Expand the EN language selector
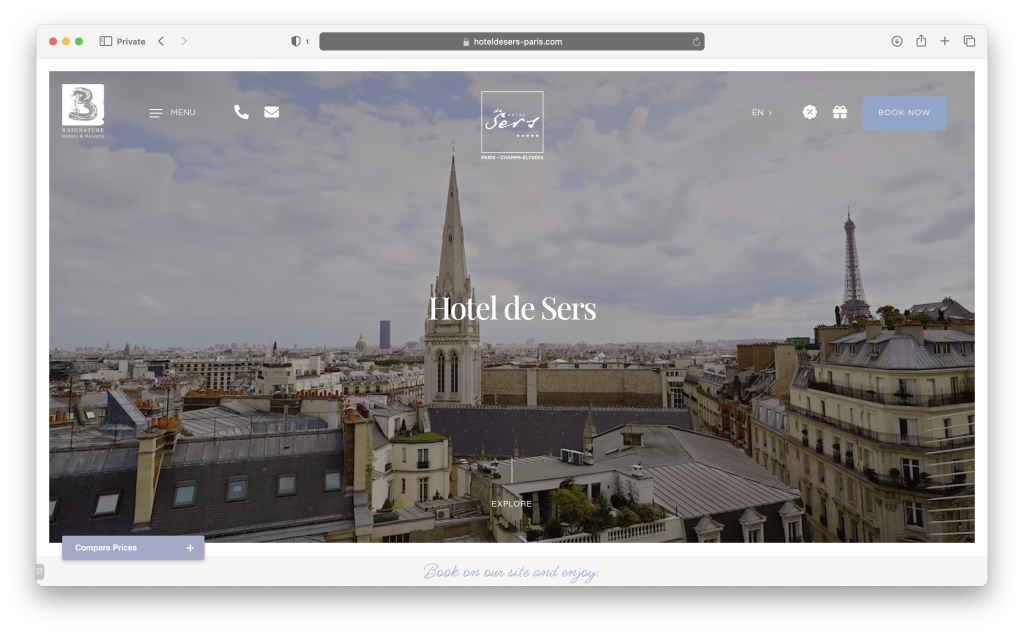The width and height of the screenshot is (1024, 634). point(761,113)
